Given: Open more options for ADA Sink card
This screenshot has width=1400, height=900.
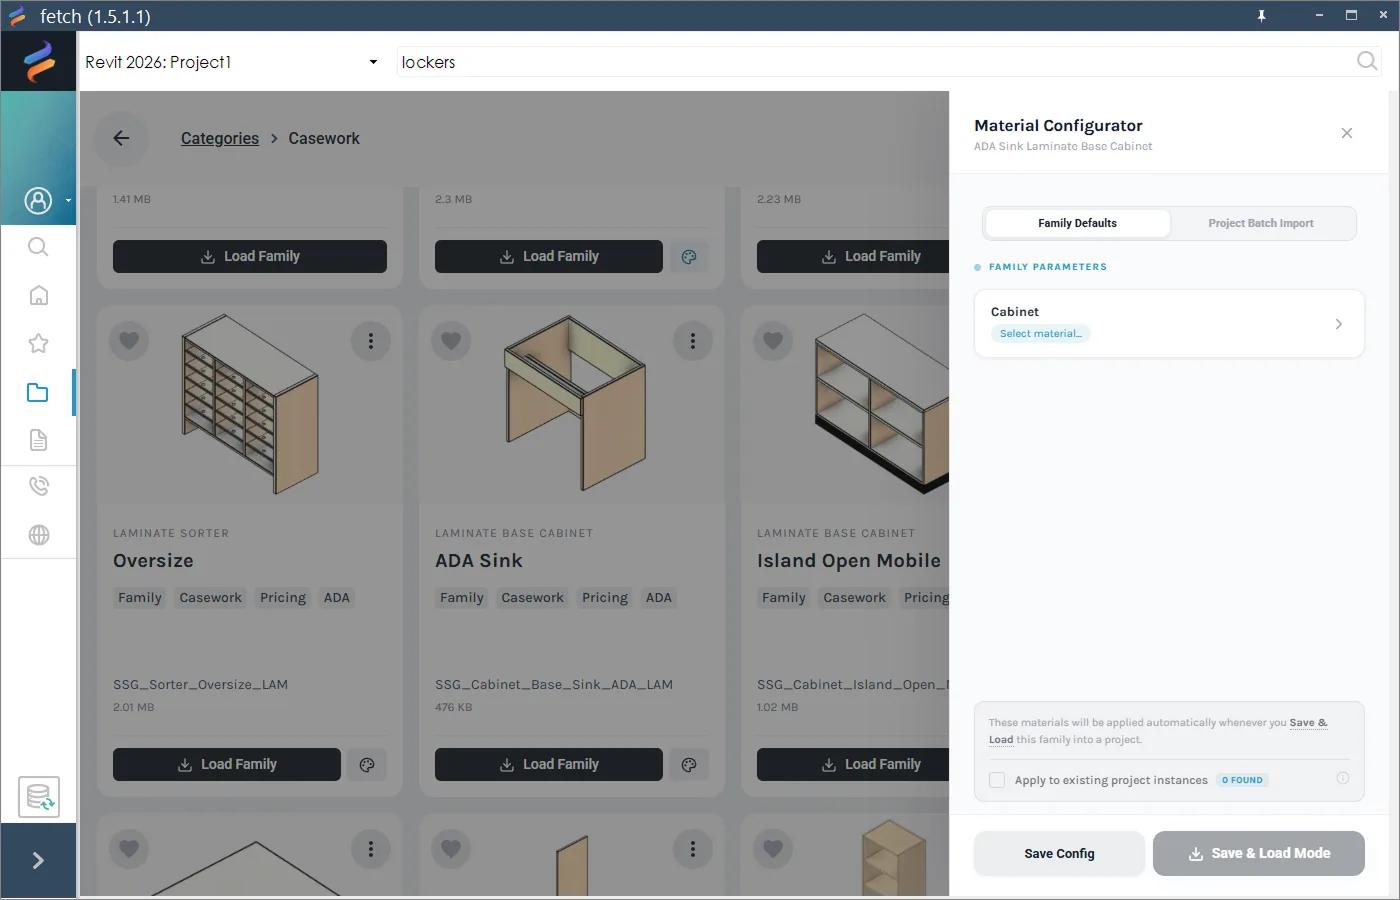Looking at the screenshot, I should click(693, 341).
